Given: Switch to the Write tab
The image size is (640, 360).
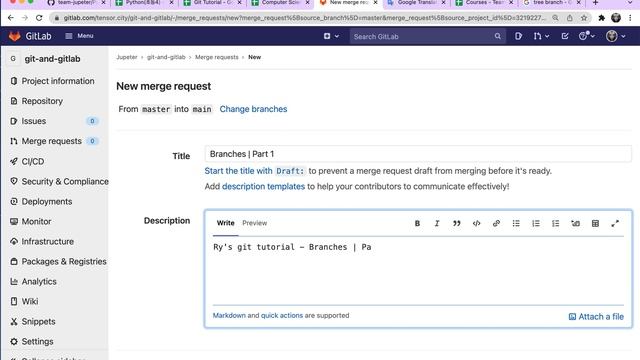Looking at the screenshot, I should pyautogui.click(x=225, y=223).
